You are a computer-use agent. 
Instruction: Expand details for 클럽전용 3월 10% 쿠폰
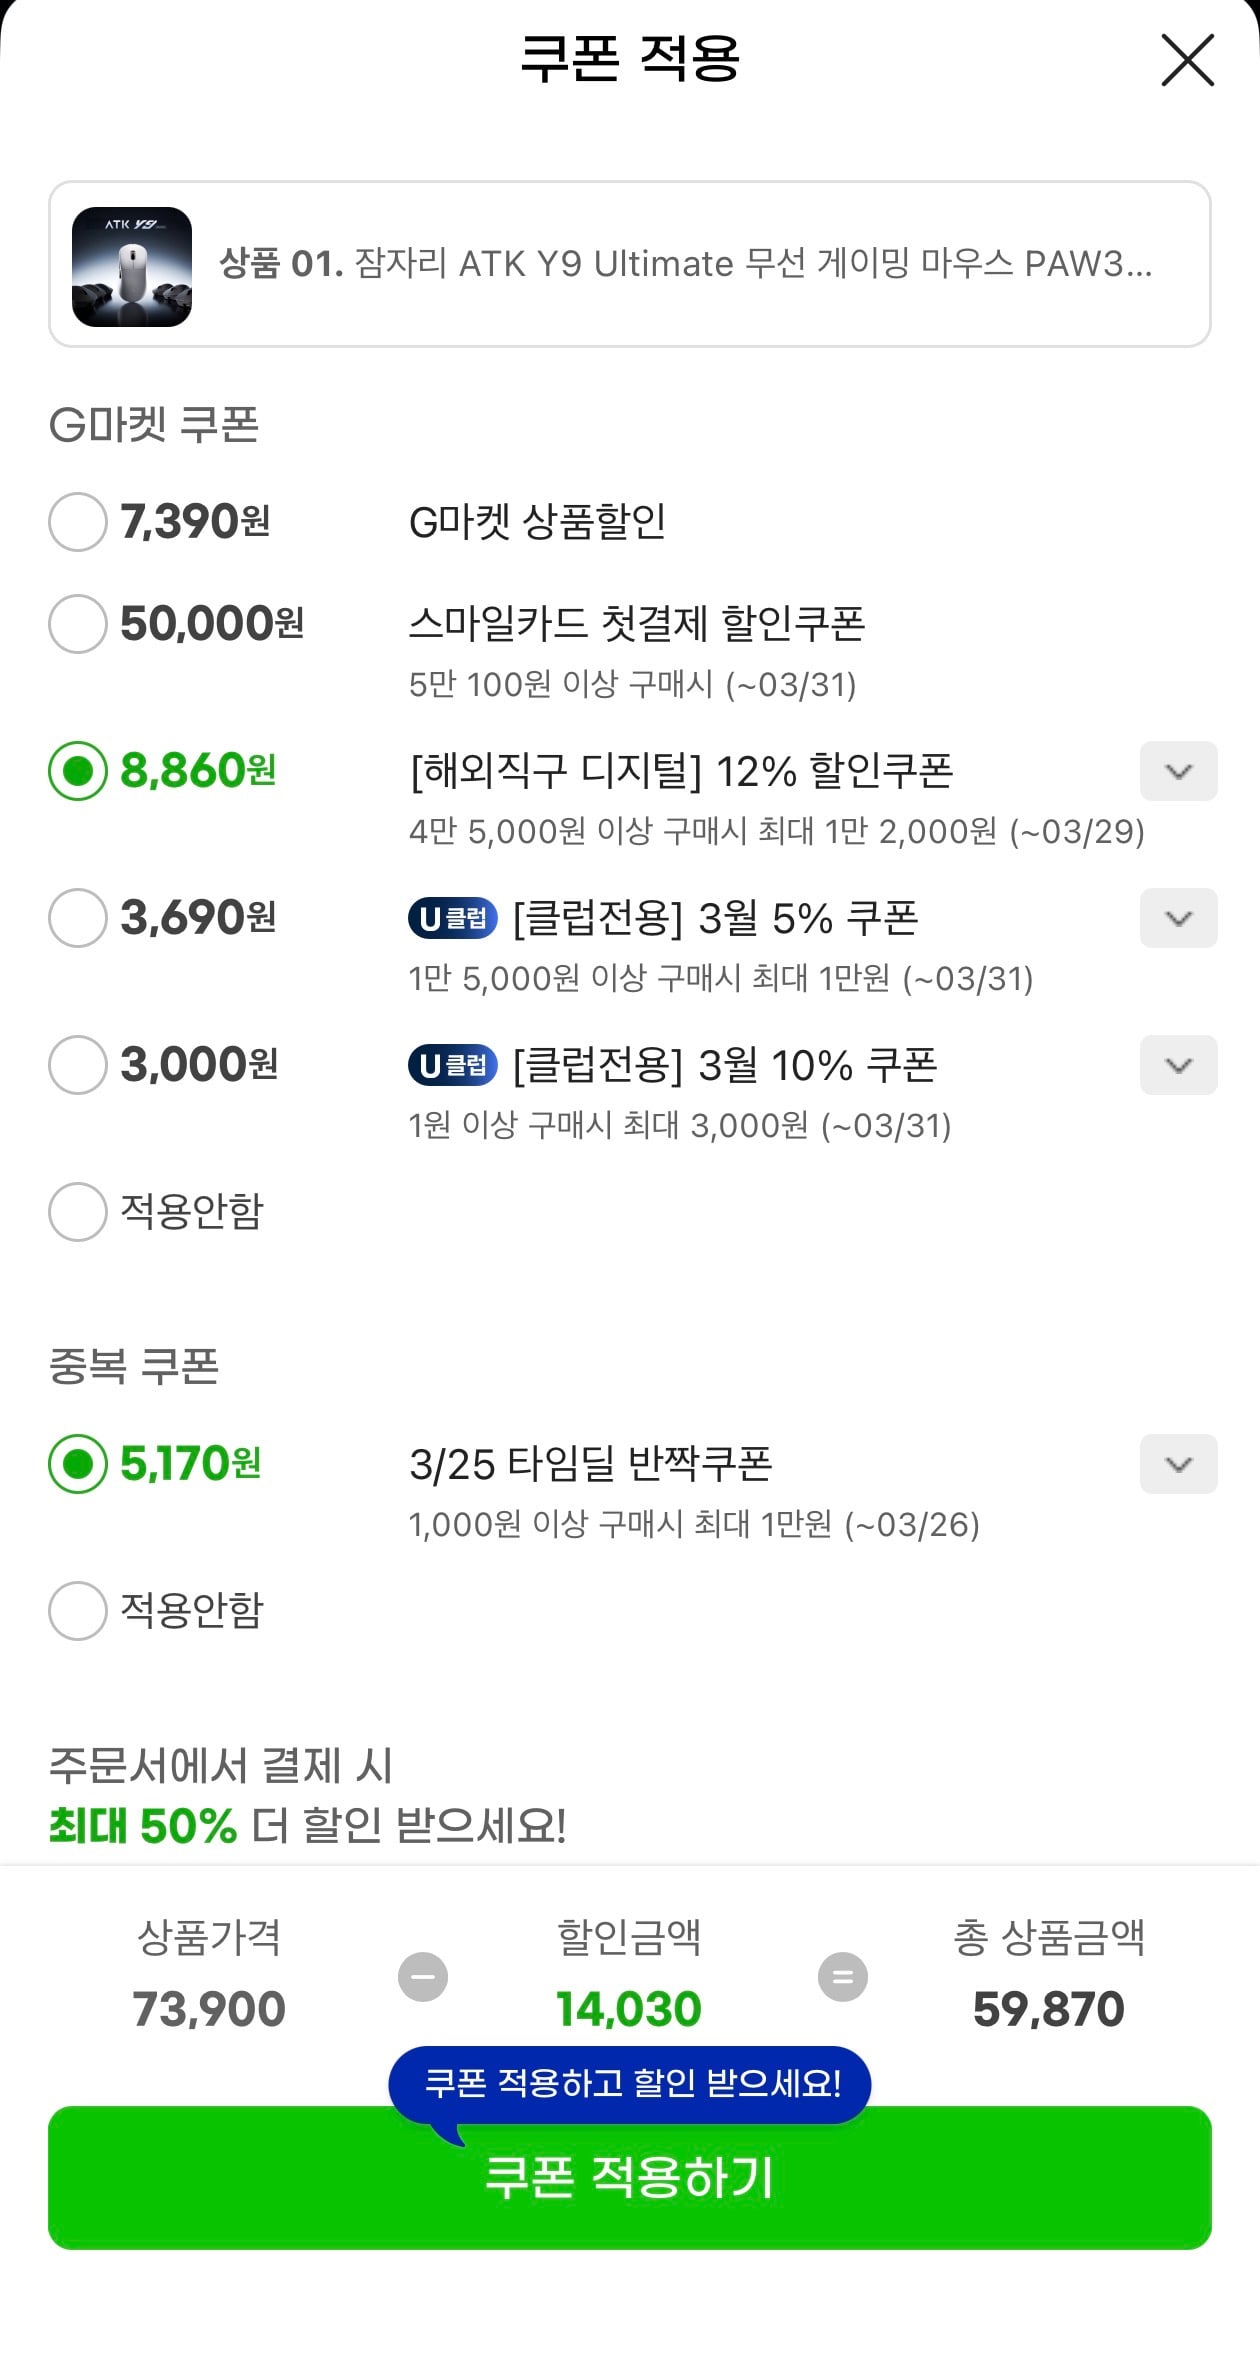click(1178, 1065)
